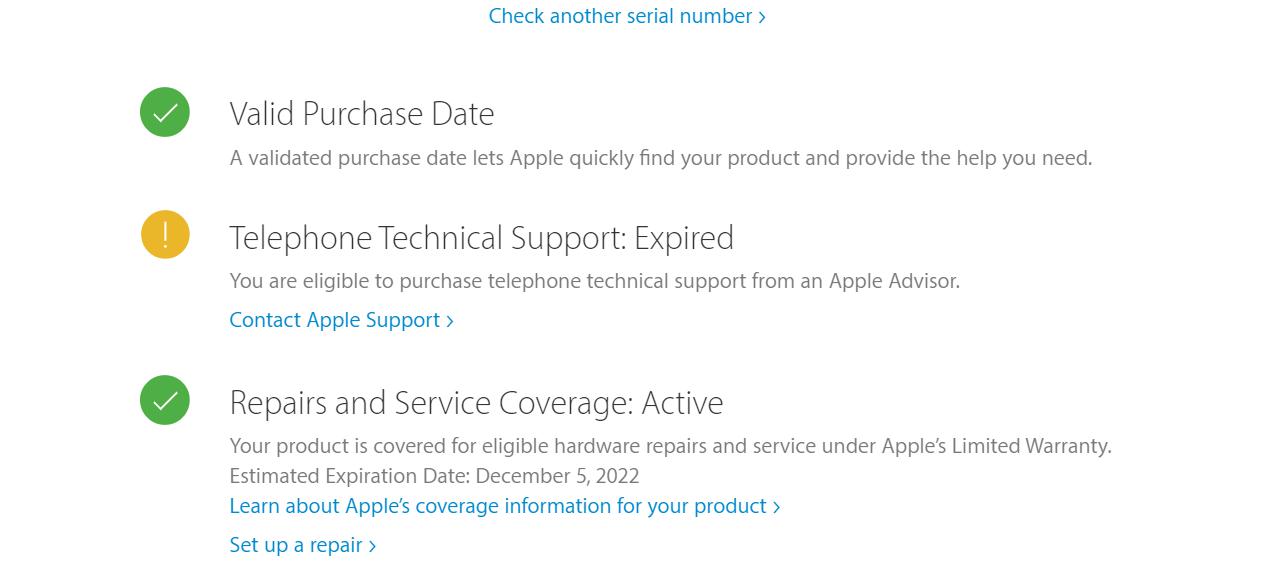Open the Contact Apple Support link
1273x582 pixels.
335,320
